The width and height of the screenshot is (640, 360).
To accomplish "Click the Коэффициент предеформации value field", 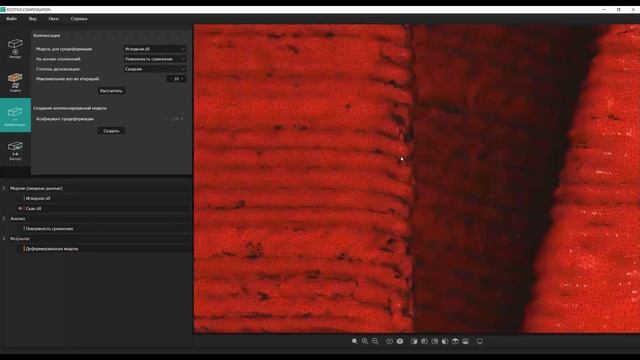I will pos(175,119).
